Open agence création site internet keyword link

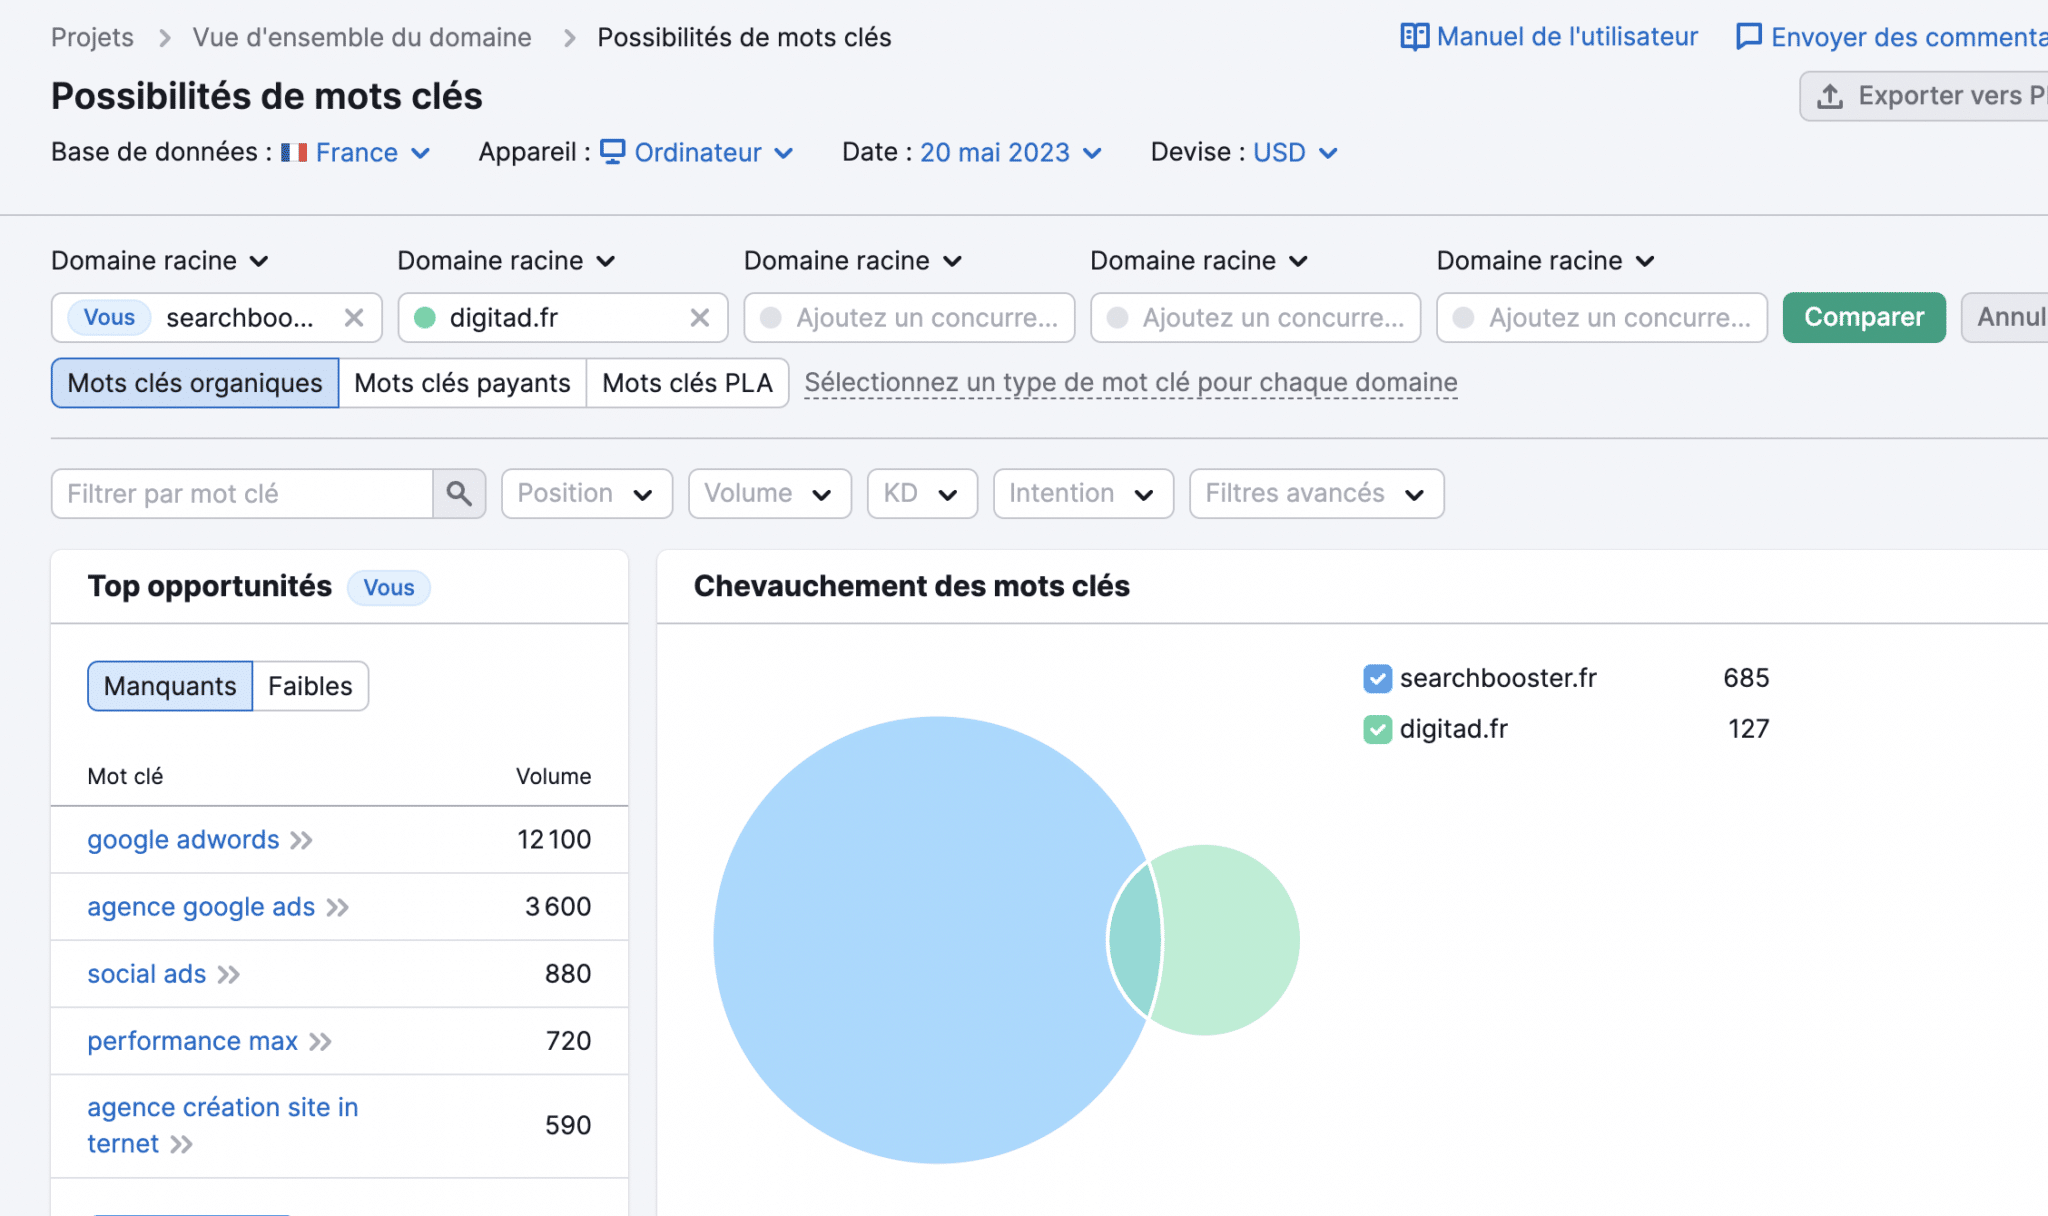point(222,1125)
